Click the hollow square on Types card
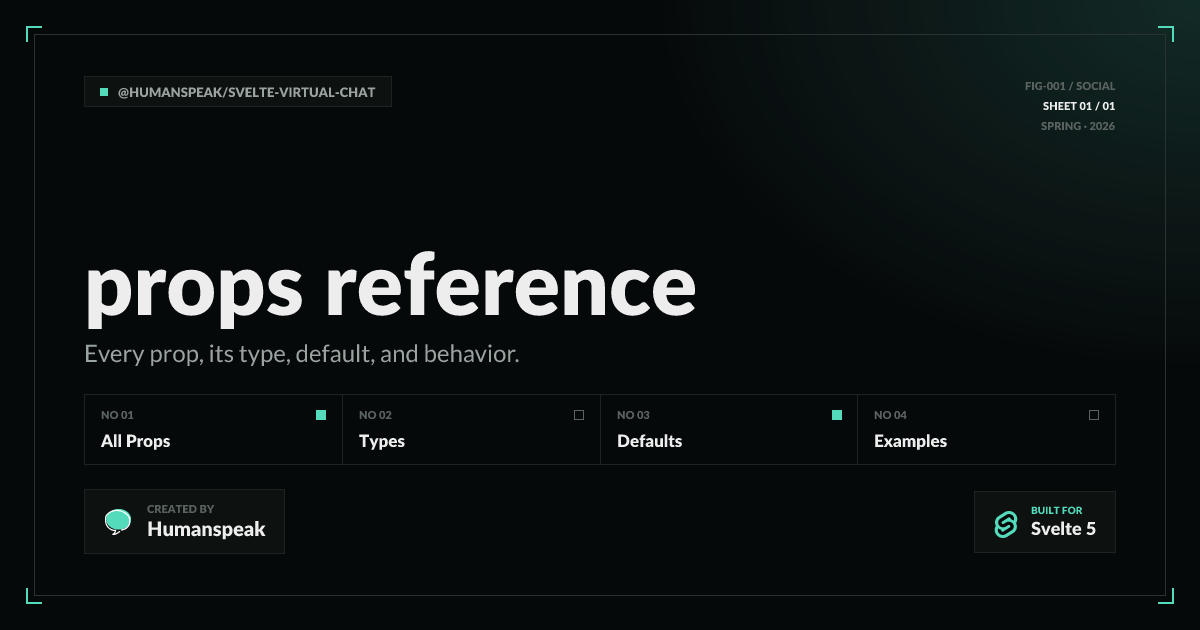Image resolution: width=1200 pixels, height=630 pixels. [x=579, y=415]
